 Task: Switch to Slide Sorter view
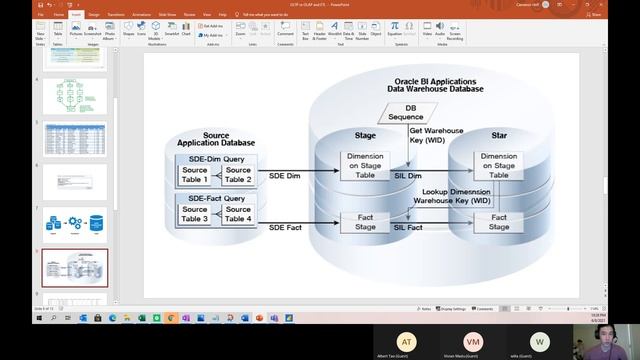[517, 309]
